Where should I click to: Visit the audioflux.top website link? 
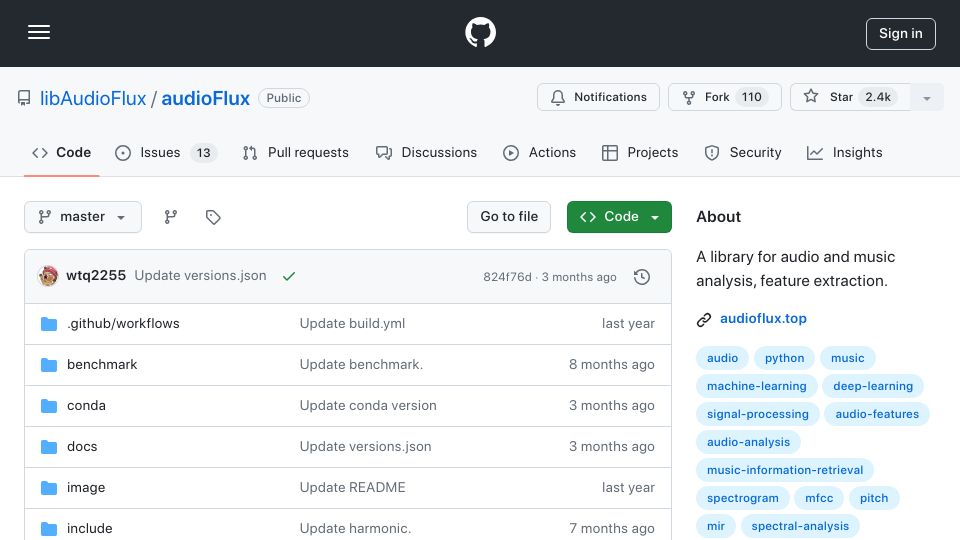pyautogui.click(x=763, y=318)
